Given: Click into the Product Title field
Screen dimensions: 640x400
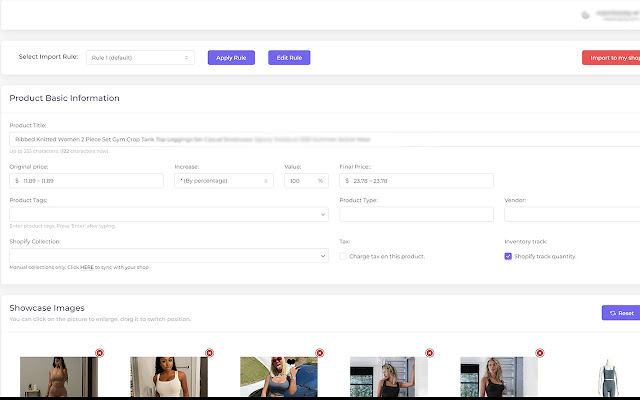Looking at the screenshot, I should [324, 139].
